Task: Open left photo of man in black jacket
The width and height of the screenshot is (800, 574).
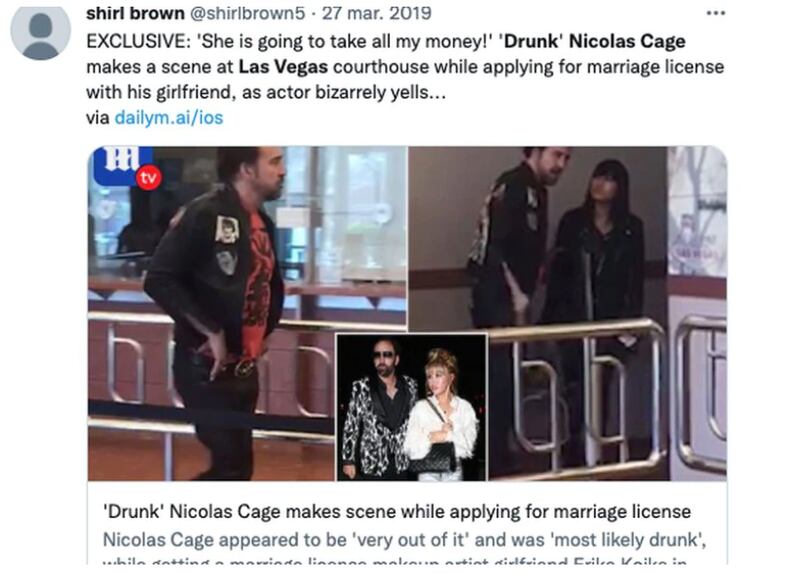Action: [247, 313]
